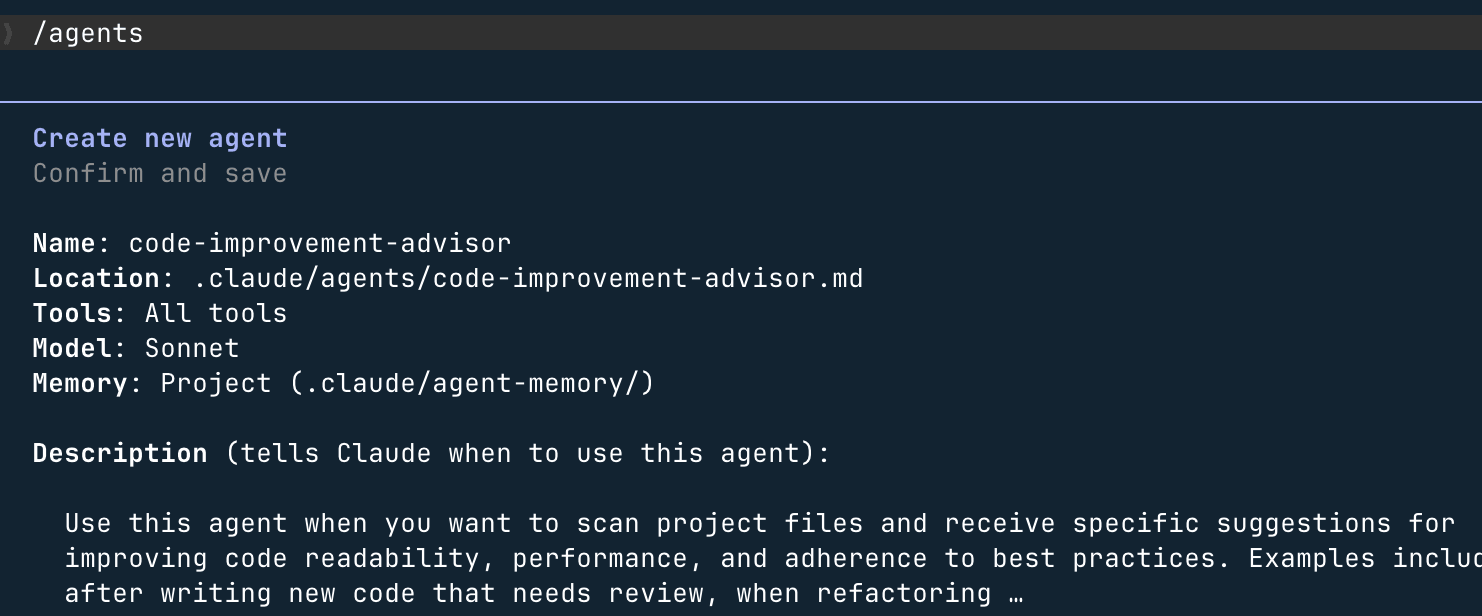This screenshot has height=616, width=1482.
Task: Click the description line starting Use this agent
Action: [760, 523]
